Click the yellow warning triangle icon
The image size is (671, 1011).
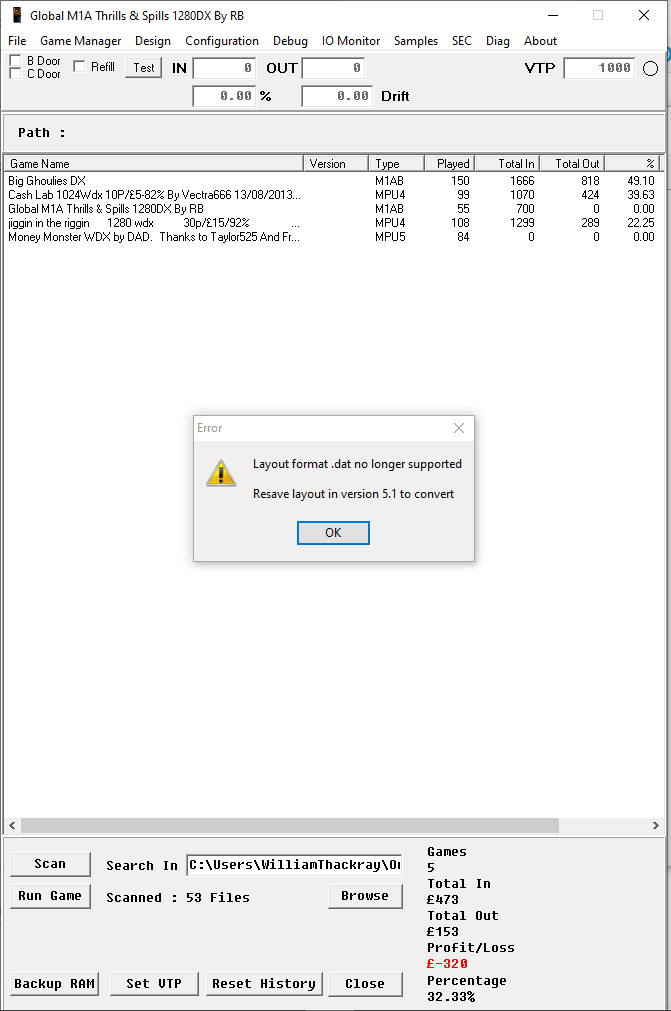tap(221, 473)
